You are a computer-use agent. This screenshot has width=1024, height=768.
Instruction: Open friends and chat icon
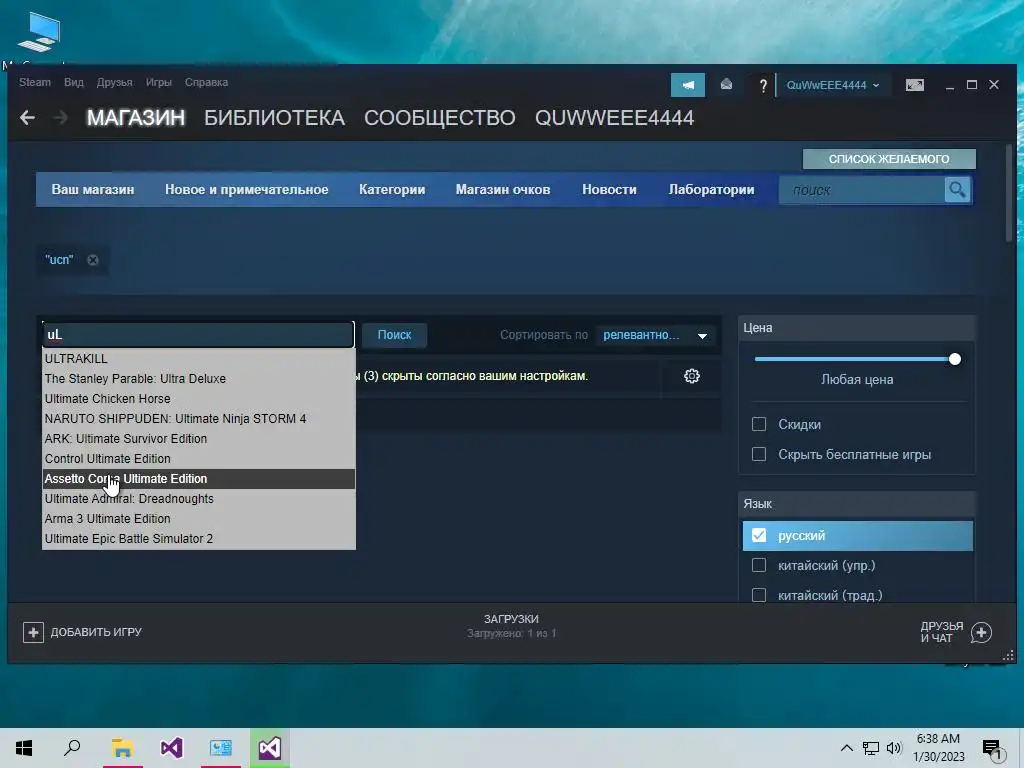(981, 632)
